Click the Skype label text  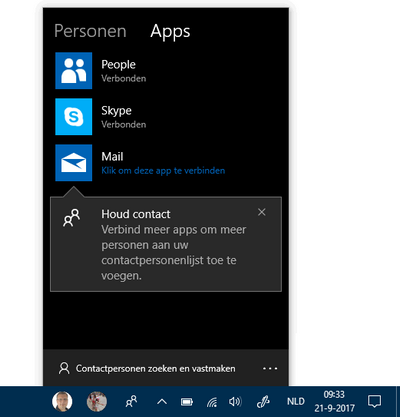(116, 111)
